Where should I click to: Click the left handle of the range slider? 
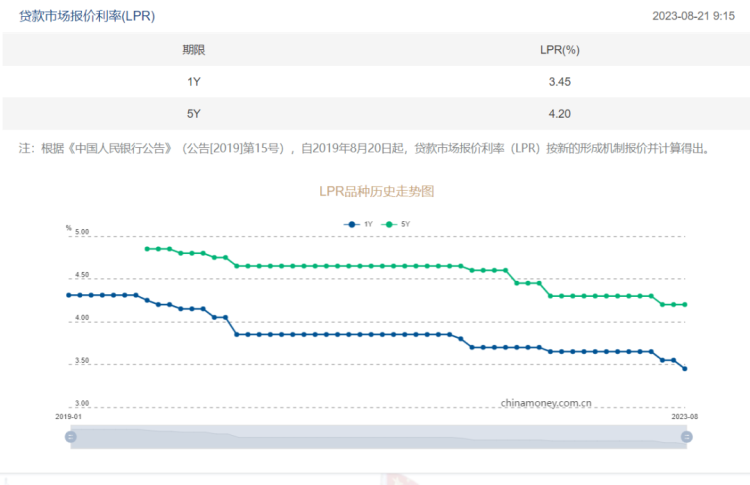(71, 437)
